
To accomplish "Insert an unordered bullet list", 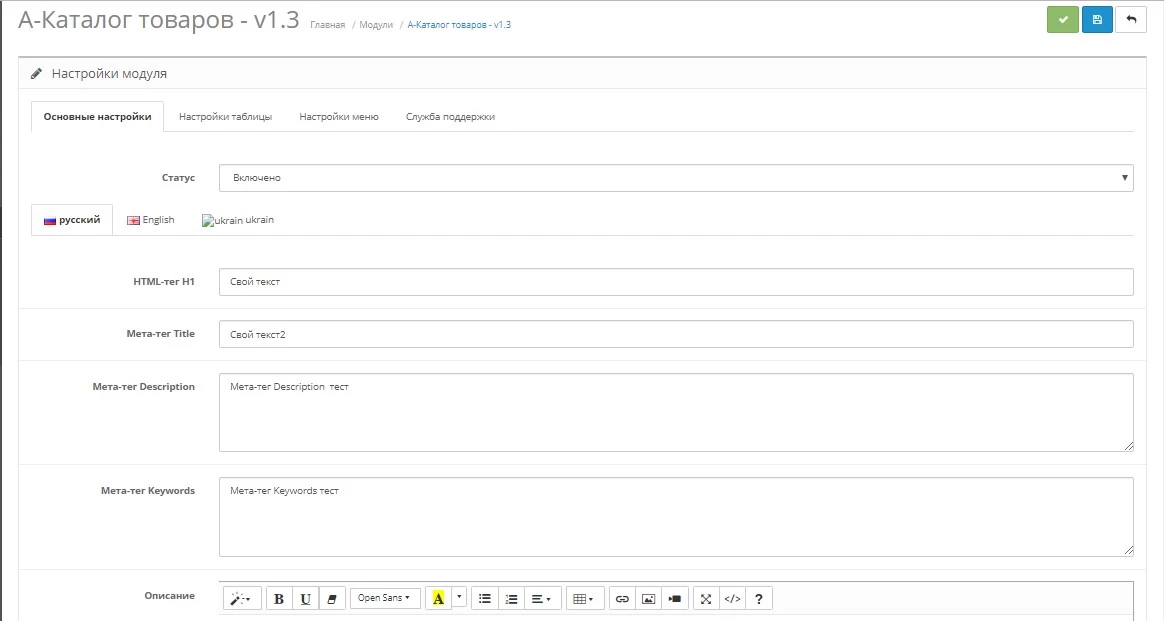I will [485, 599].
